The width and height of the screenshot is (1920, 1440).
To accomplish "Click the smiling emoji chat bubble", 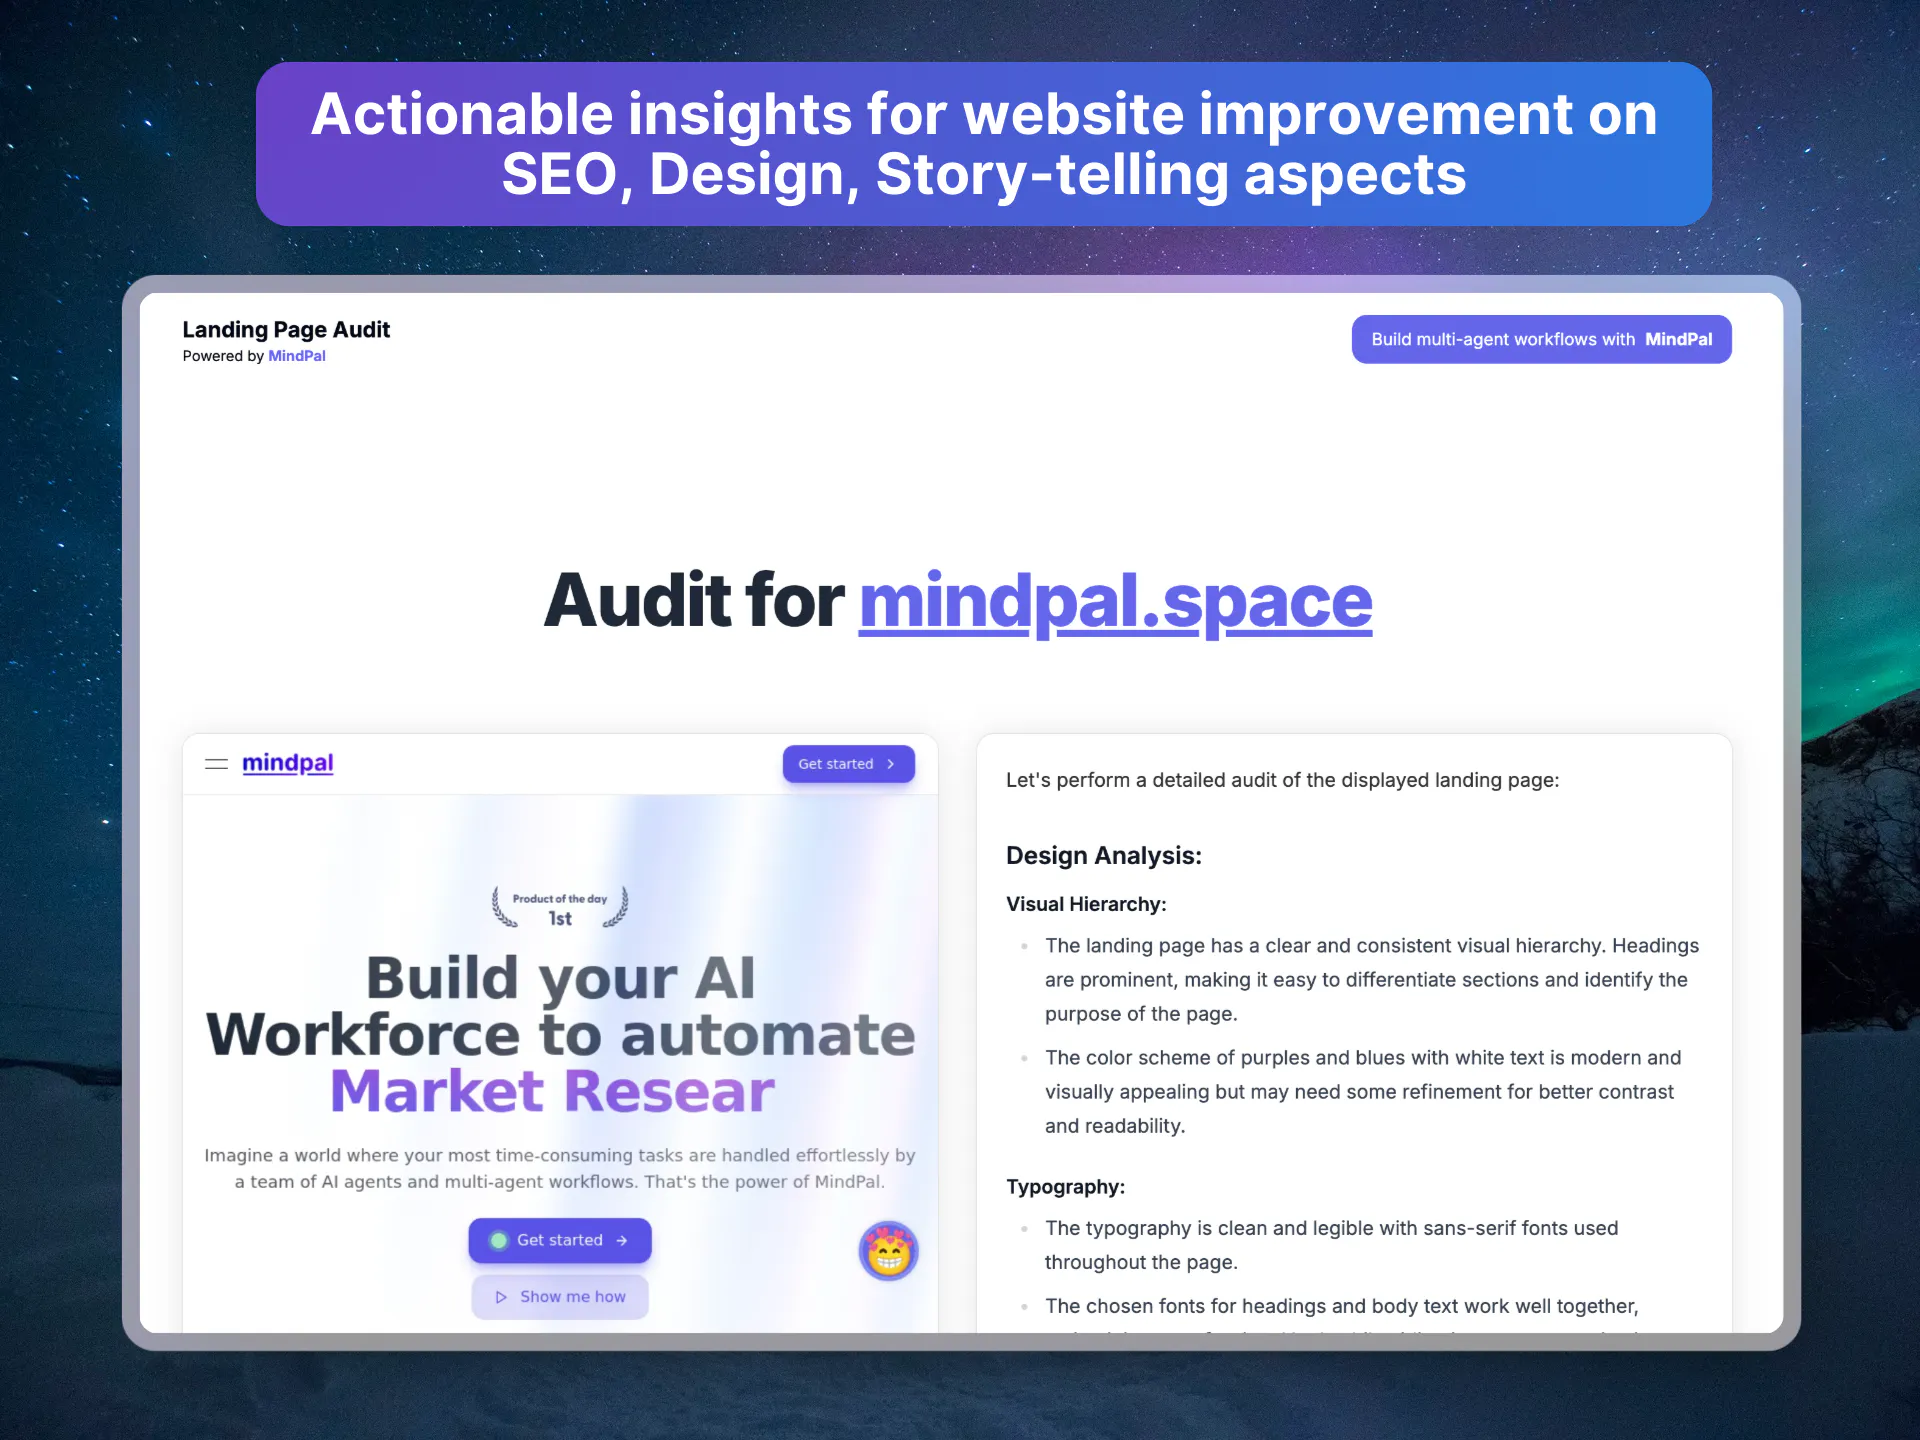I will click(888, 1251).
